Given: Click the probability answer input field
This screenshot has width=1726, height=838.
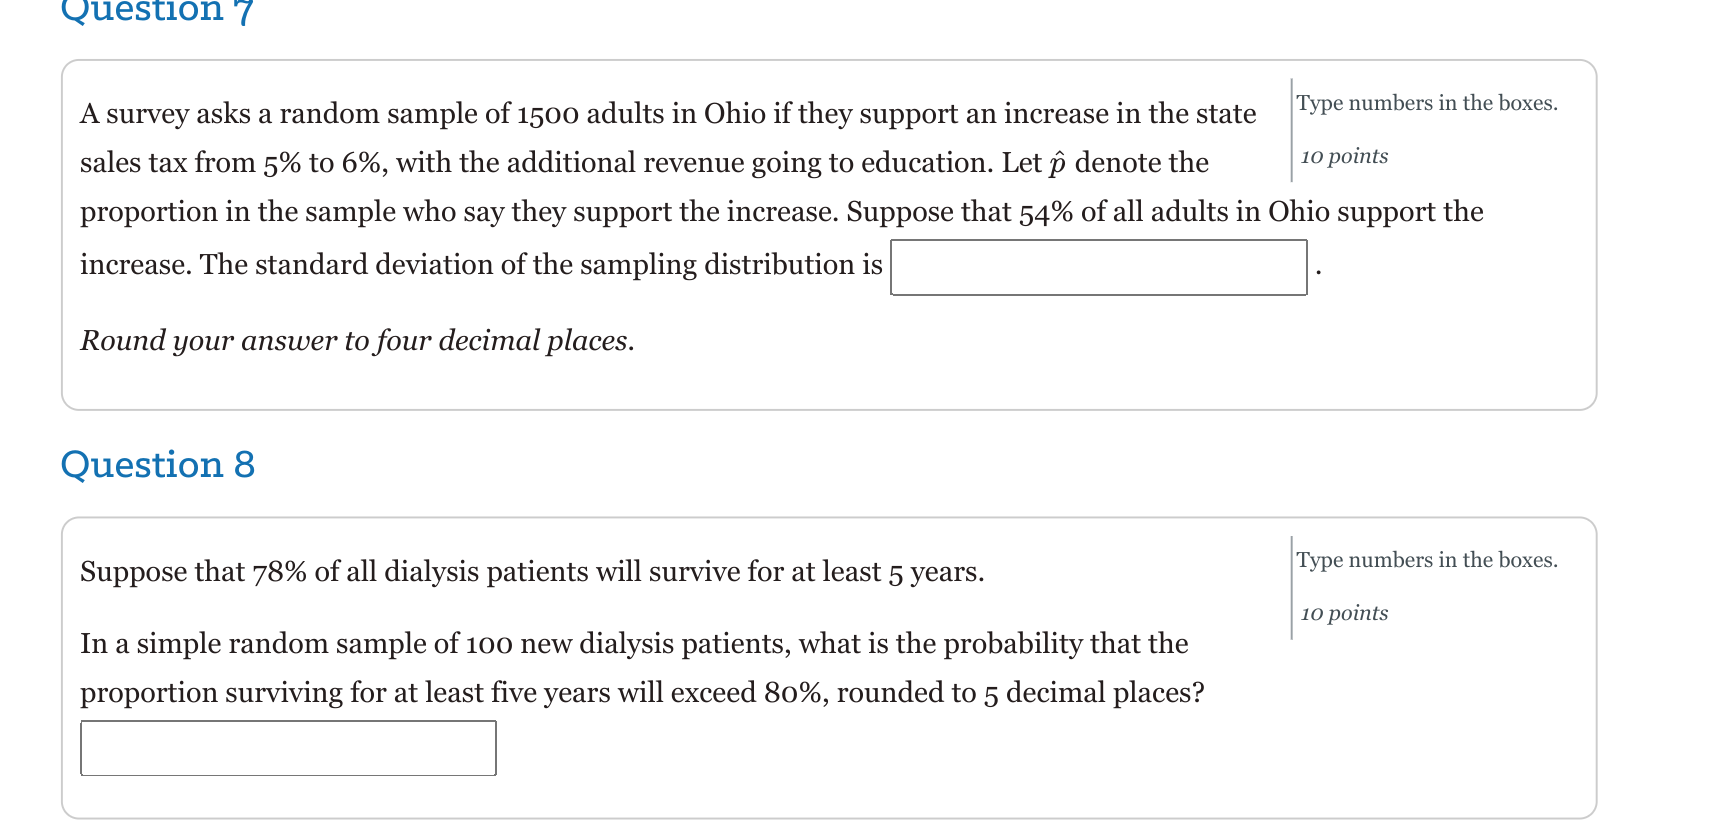Looking at the screenshot, I should click(x=288, y=748).
